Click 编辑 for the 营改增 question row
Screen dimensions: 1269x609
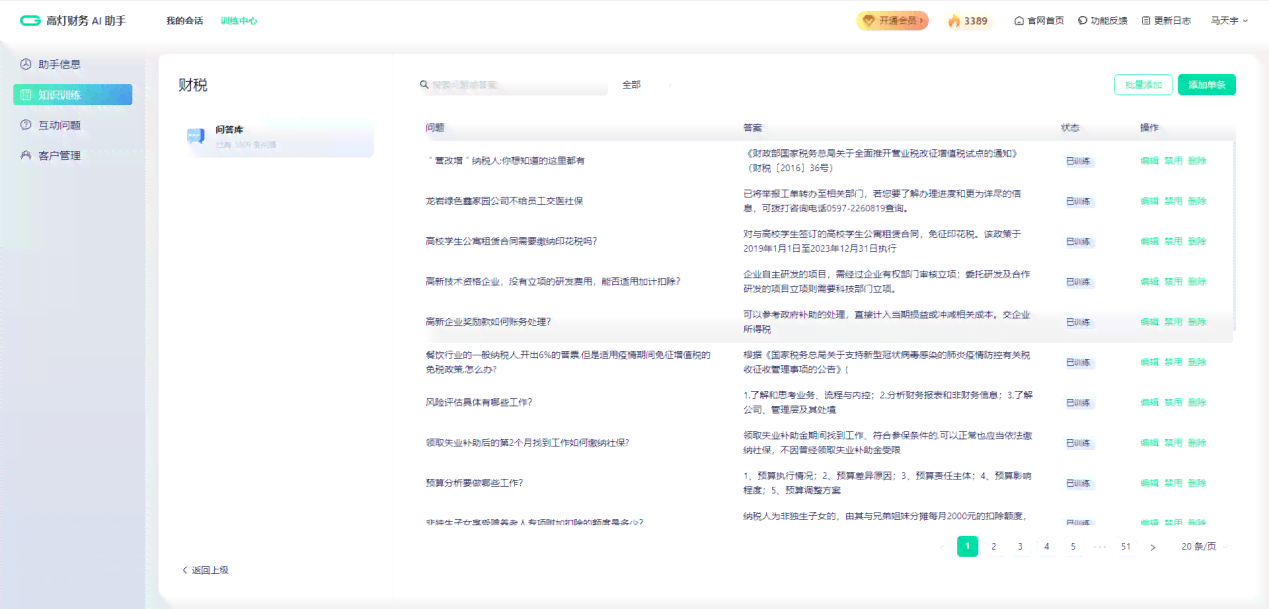pyautogui.click(x=1149, y=160)
